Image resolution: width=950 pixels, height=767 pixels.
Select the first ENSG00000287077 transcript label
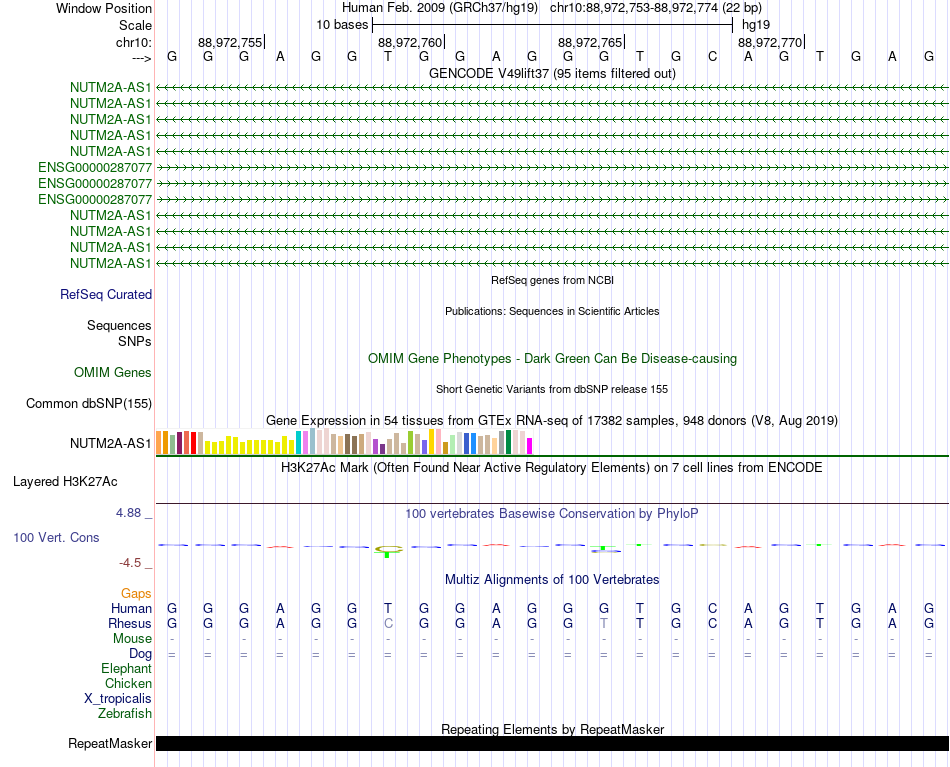(95, 167)
